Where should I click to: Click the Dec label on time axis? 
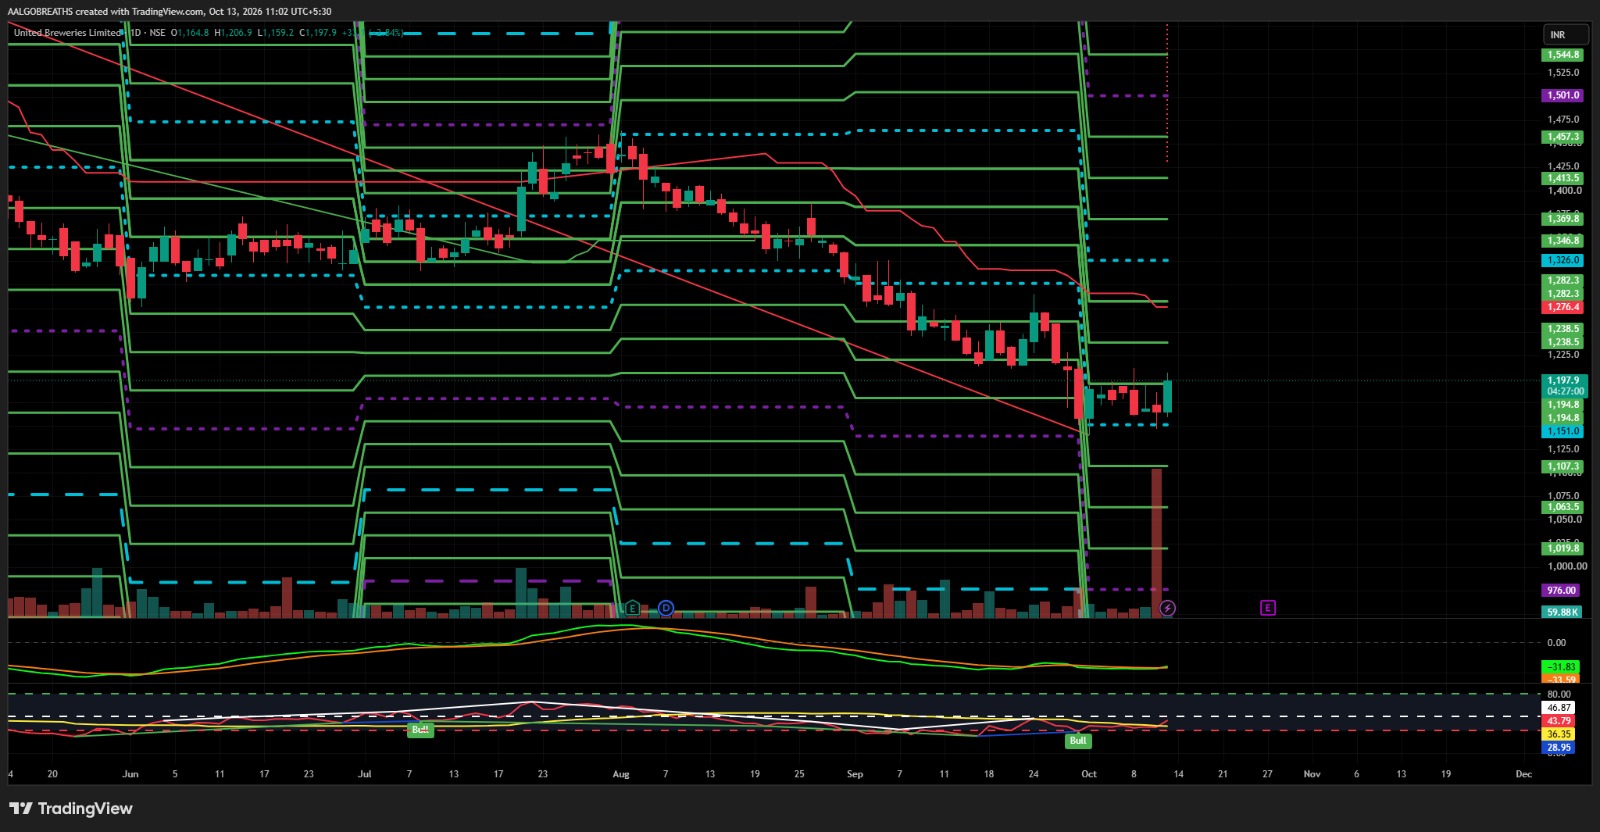point(1524,774)
